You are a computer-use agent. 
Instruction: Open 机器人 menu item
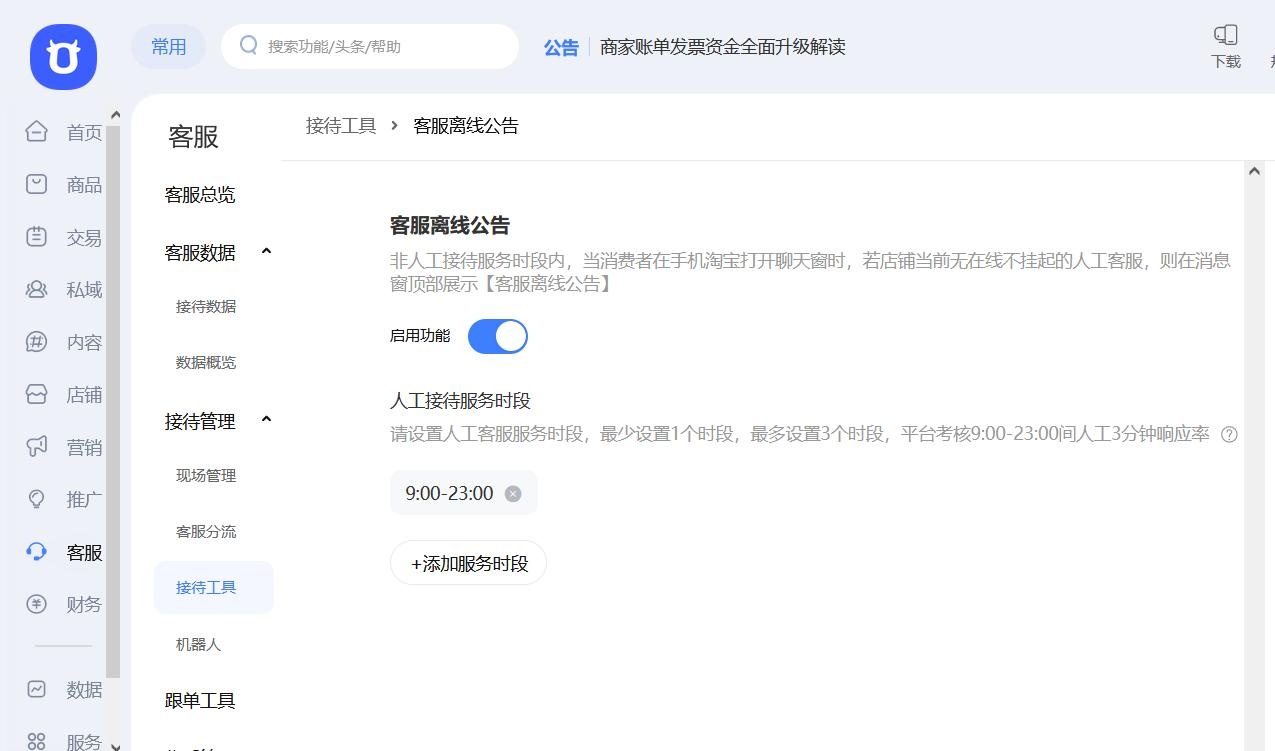198,645
